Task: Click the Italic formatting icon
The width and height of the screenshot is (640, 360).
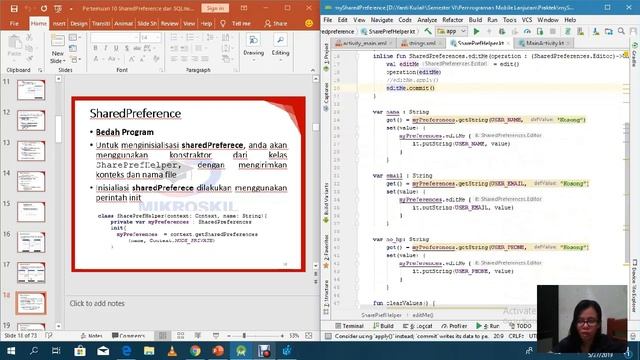Action: coord(106,48)
